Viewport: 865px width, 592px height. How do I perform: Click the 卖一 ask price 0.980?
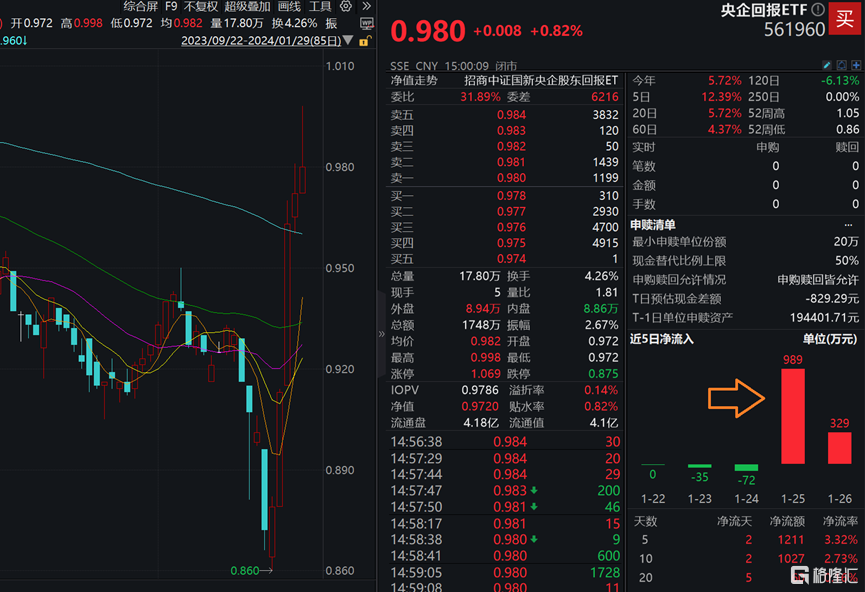[511, 178]
